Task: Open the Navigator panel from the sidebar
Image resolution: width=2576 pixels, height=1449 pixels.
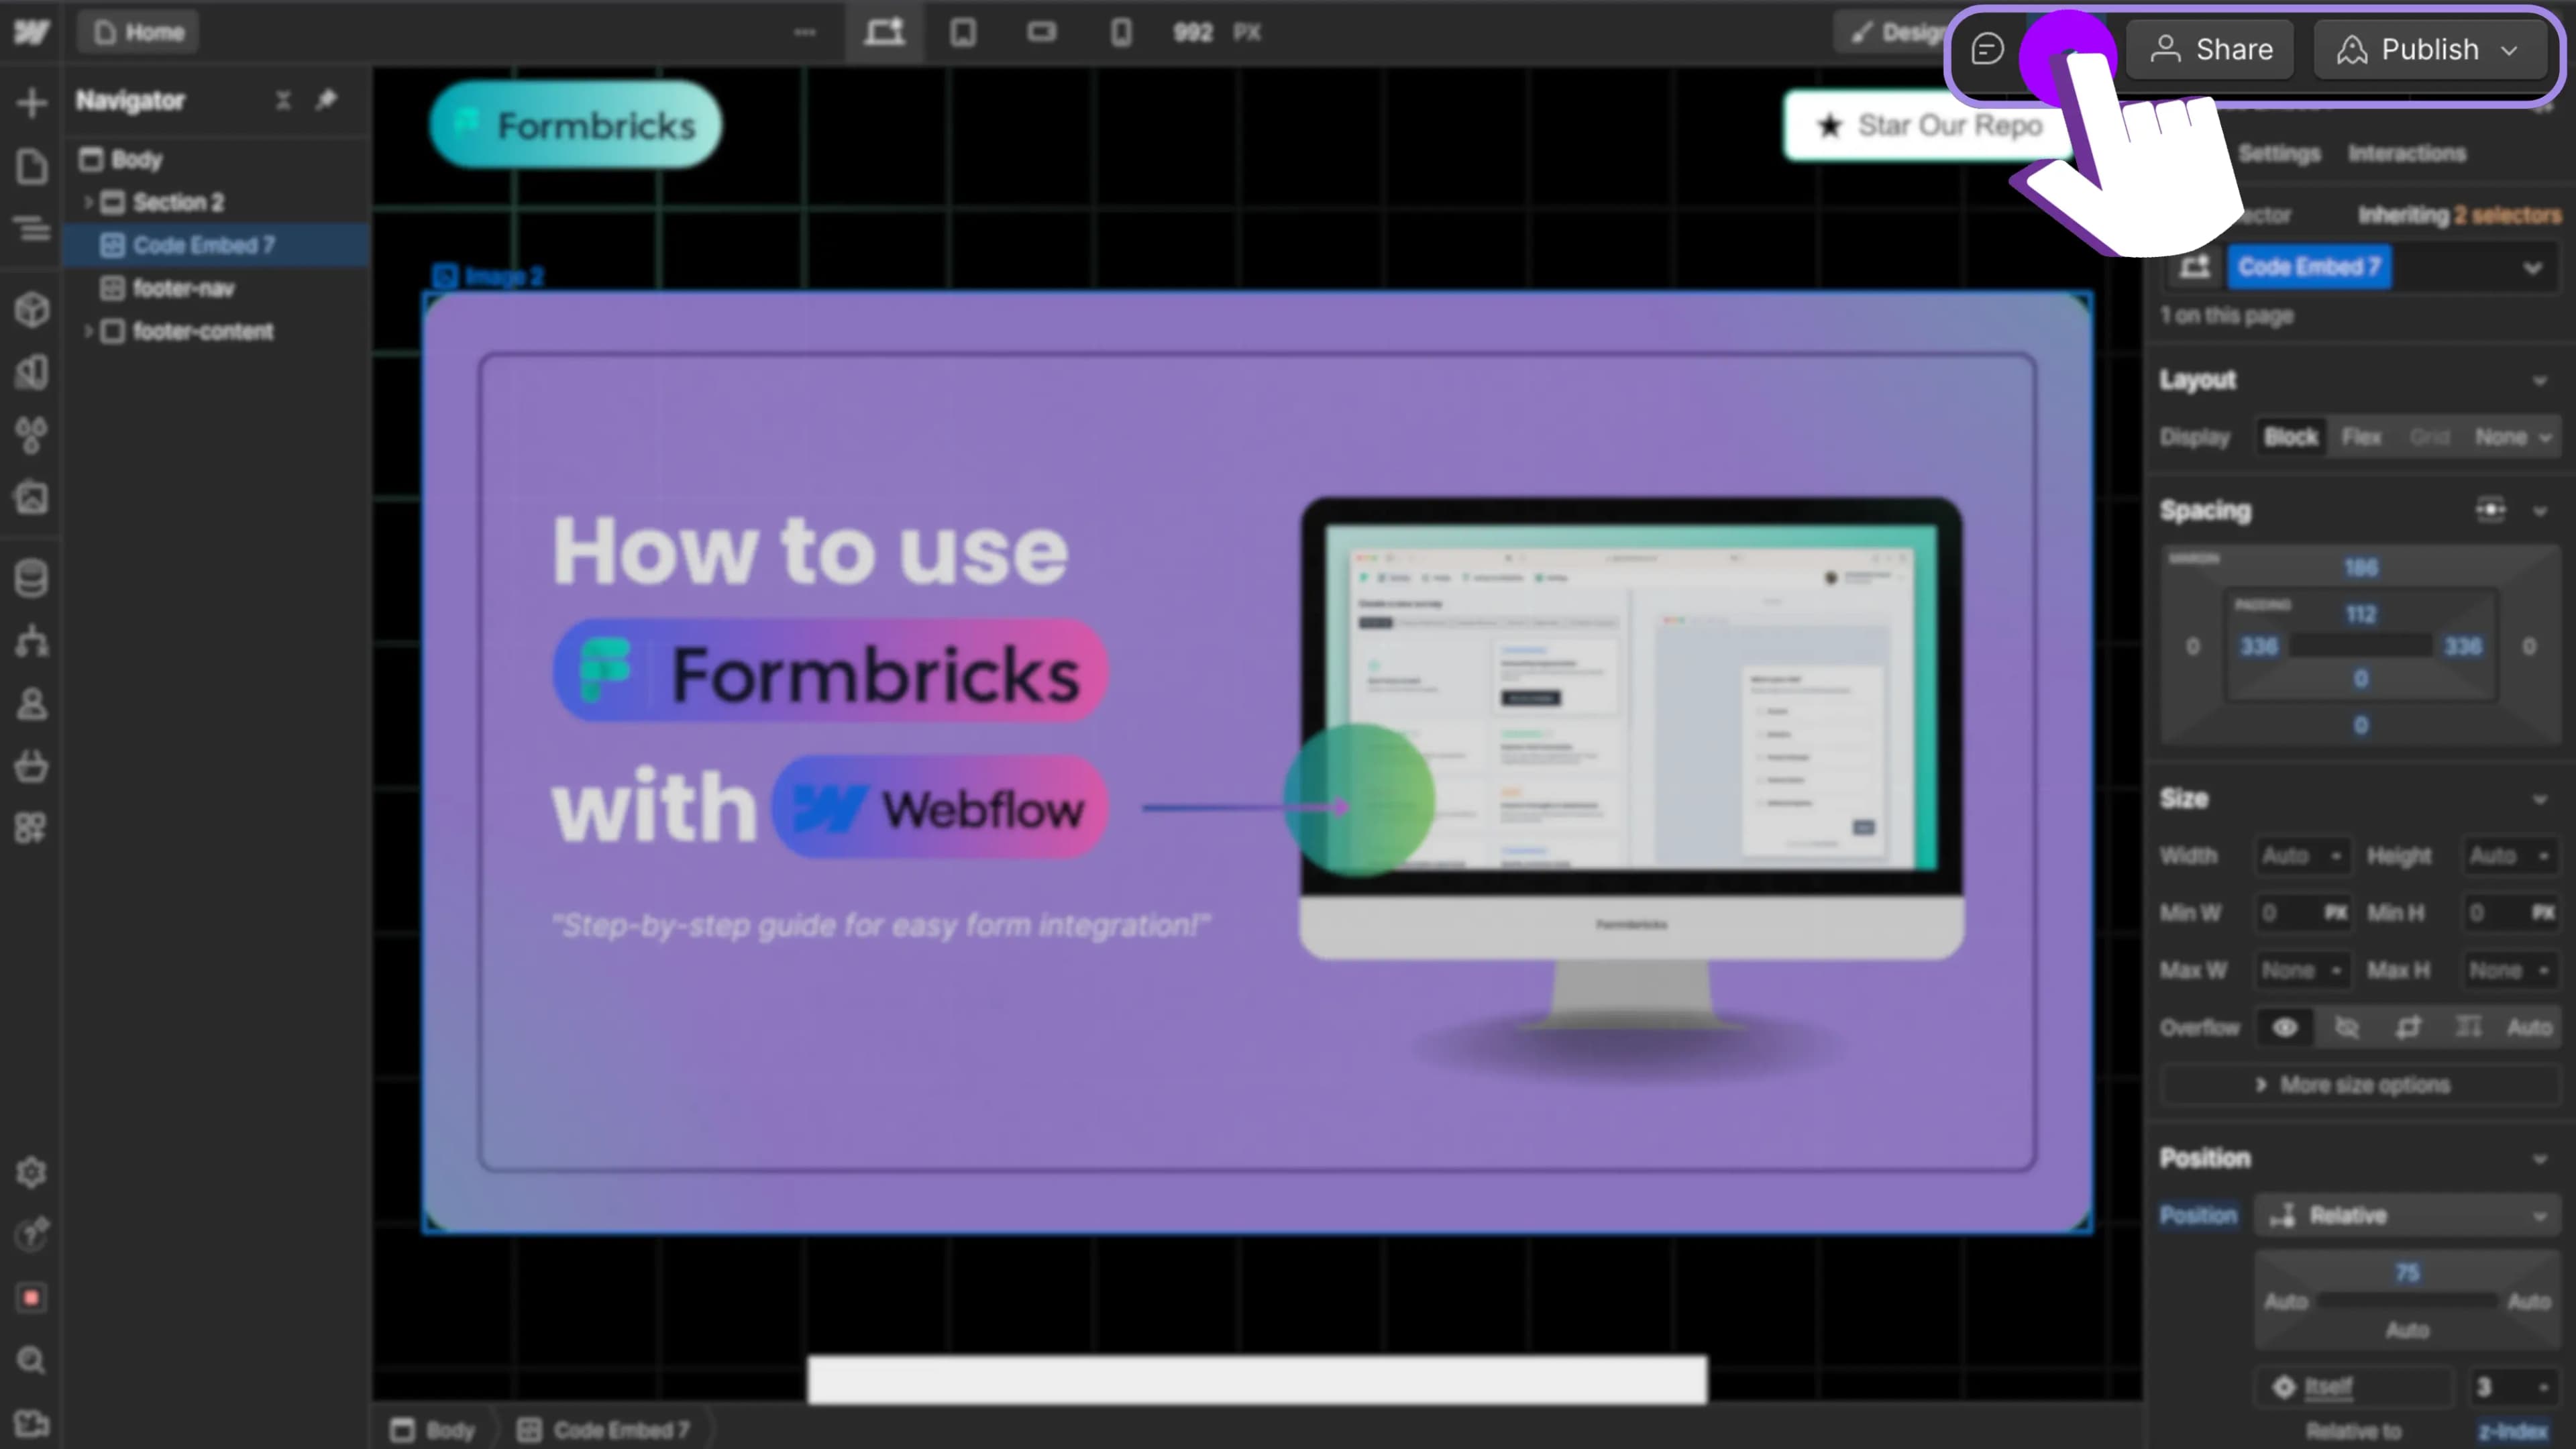Action: coord(31,229)
